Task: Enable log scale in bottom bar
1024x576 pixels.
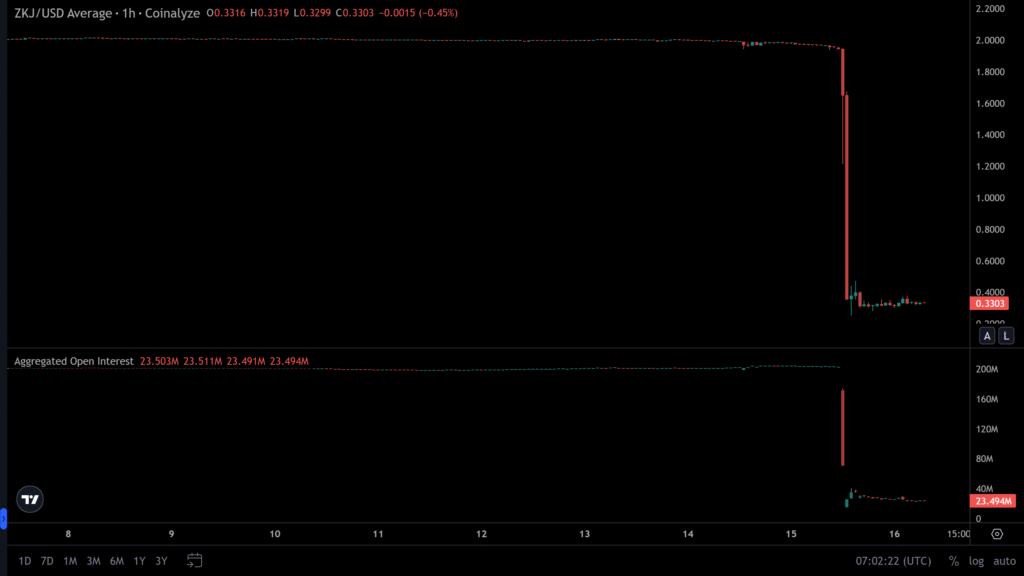Action: tap(976, 561)
